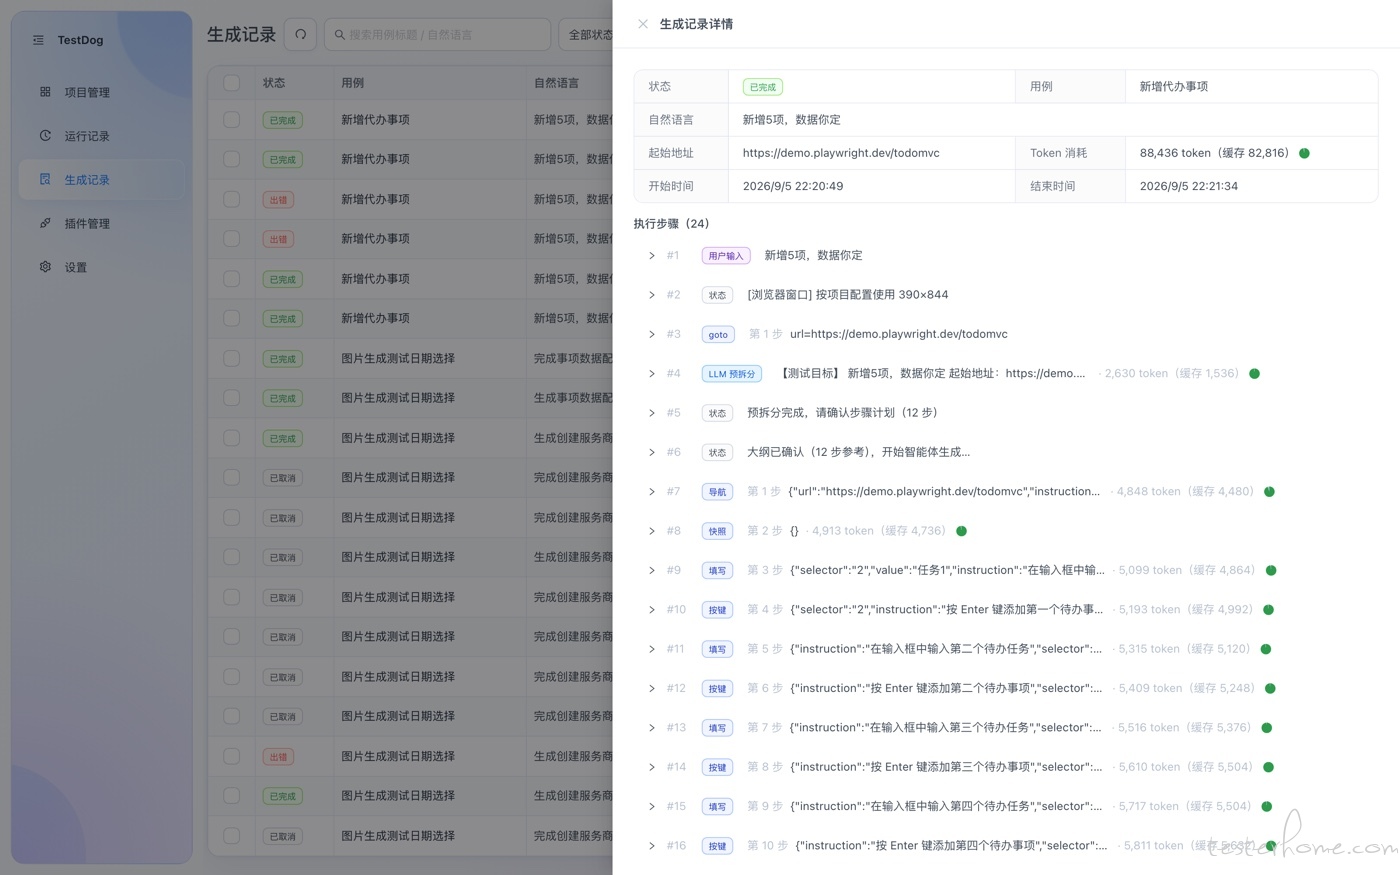Click the start URL https://demo.playwright.dev/todomvc in the details table
1400x875 pixels.
(x=841, y=153)
